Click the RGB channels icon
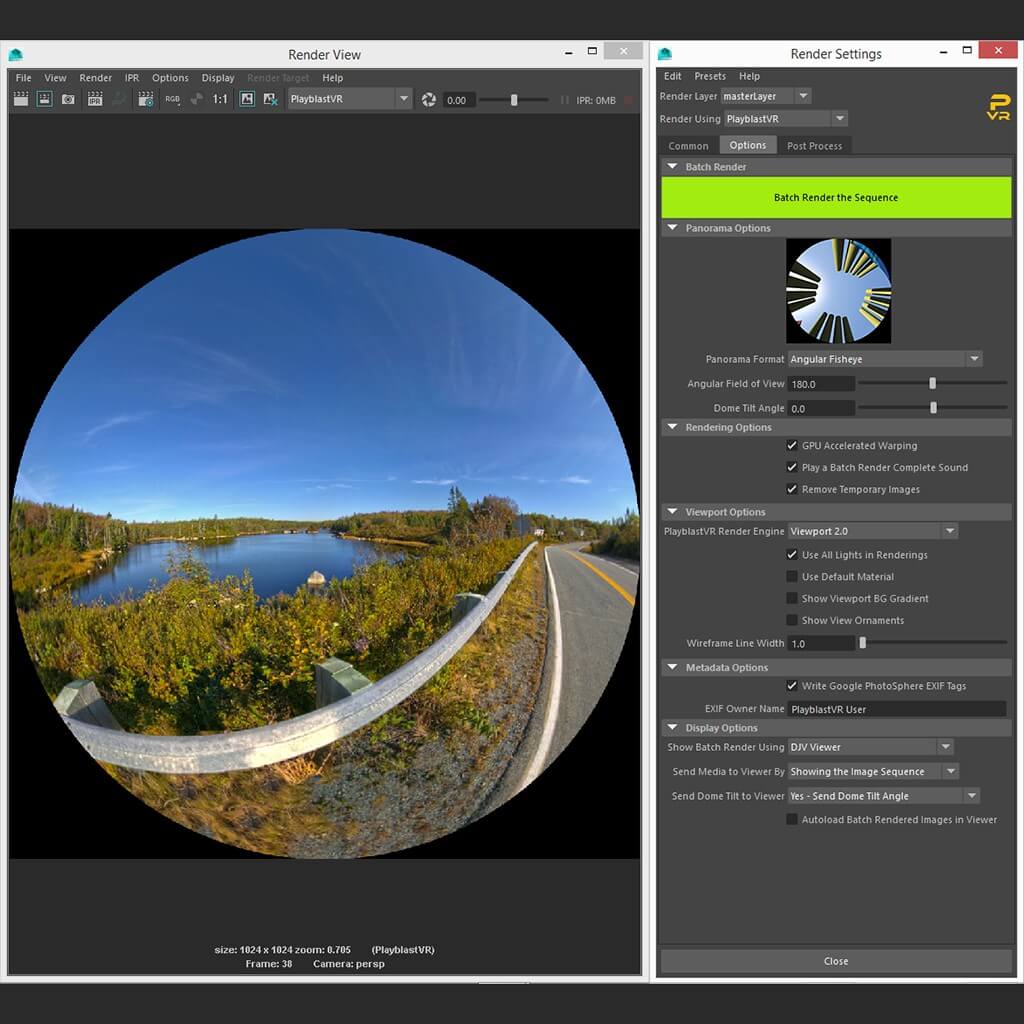The width and height of the screenshot is (1024, 1024). [x=172, y=99]
